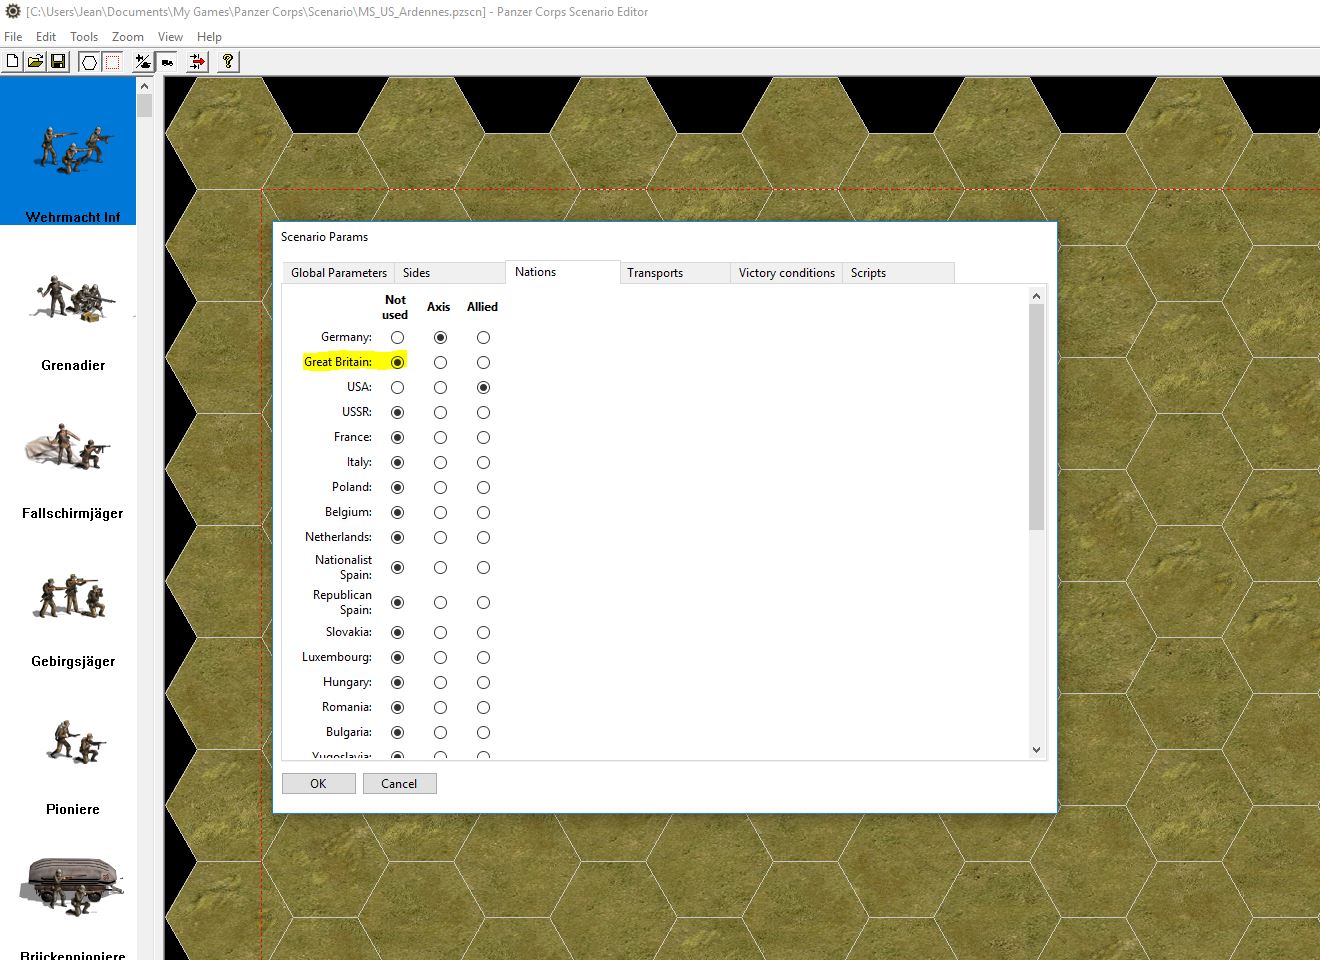Switch to the Nations tab

[562, 272]
